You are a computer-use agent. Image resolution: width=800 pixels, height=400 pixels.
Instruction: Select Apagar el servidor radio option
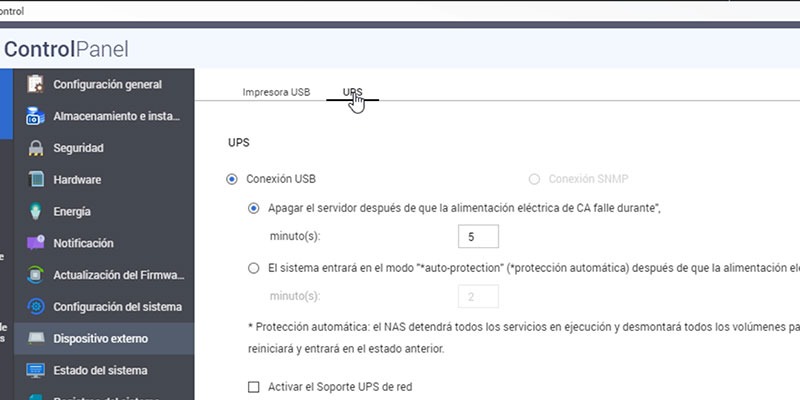(x=254, y=208)
